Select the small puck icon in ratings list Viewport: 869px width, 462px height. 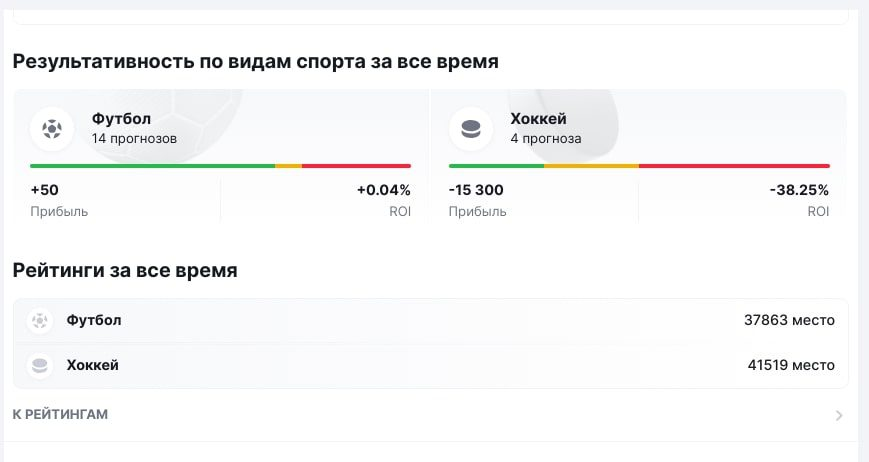click(x=40, y=366)
